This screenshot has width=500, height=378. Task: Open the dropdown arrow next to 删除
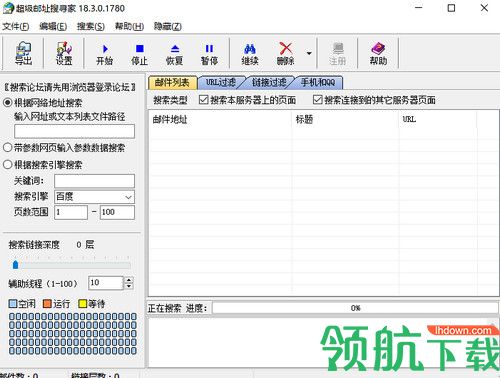coord(309,53)
